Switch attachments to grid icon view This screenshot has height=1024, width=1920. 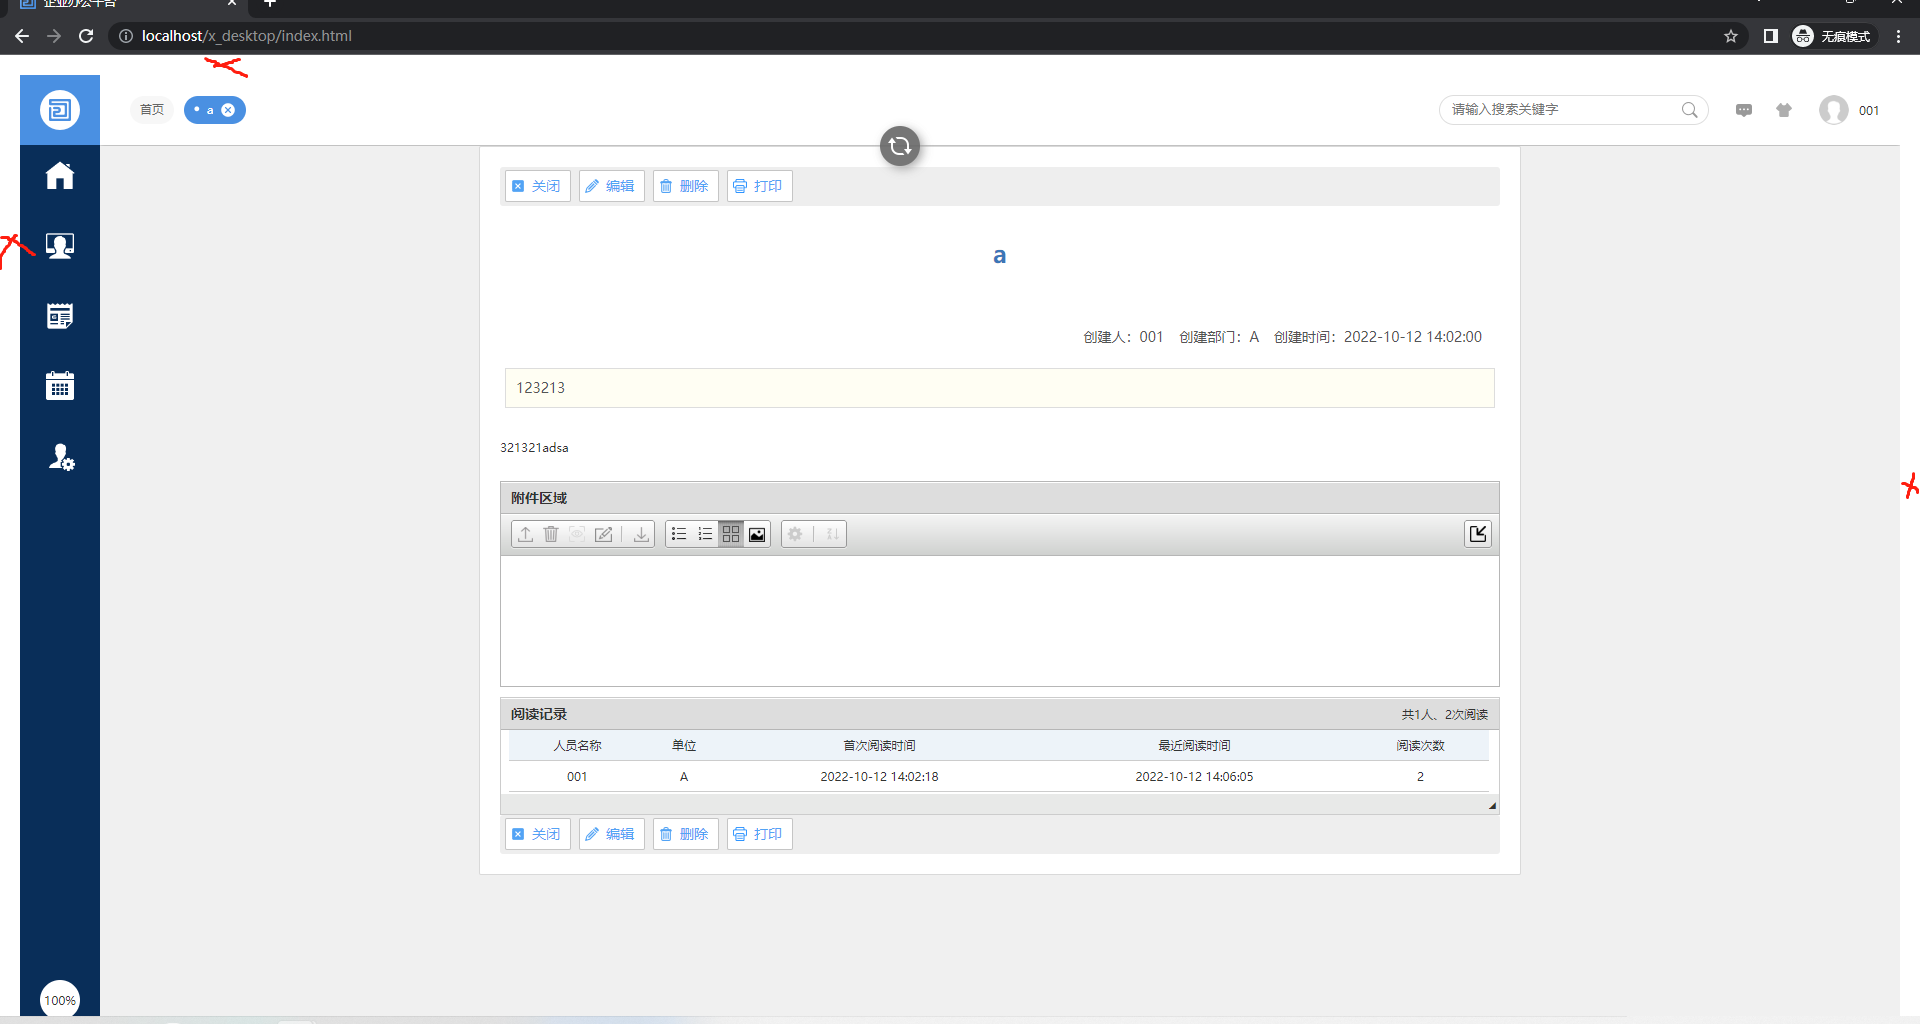731,534
